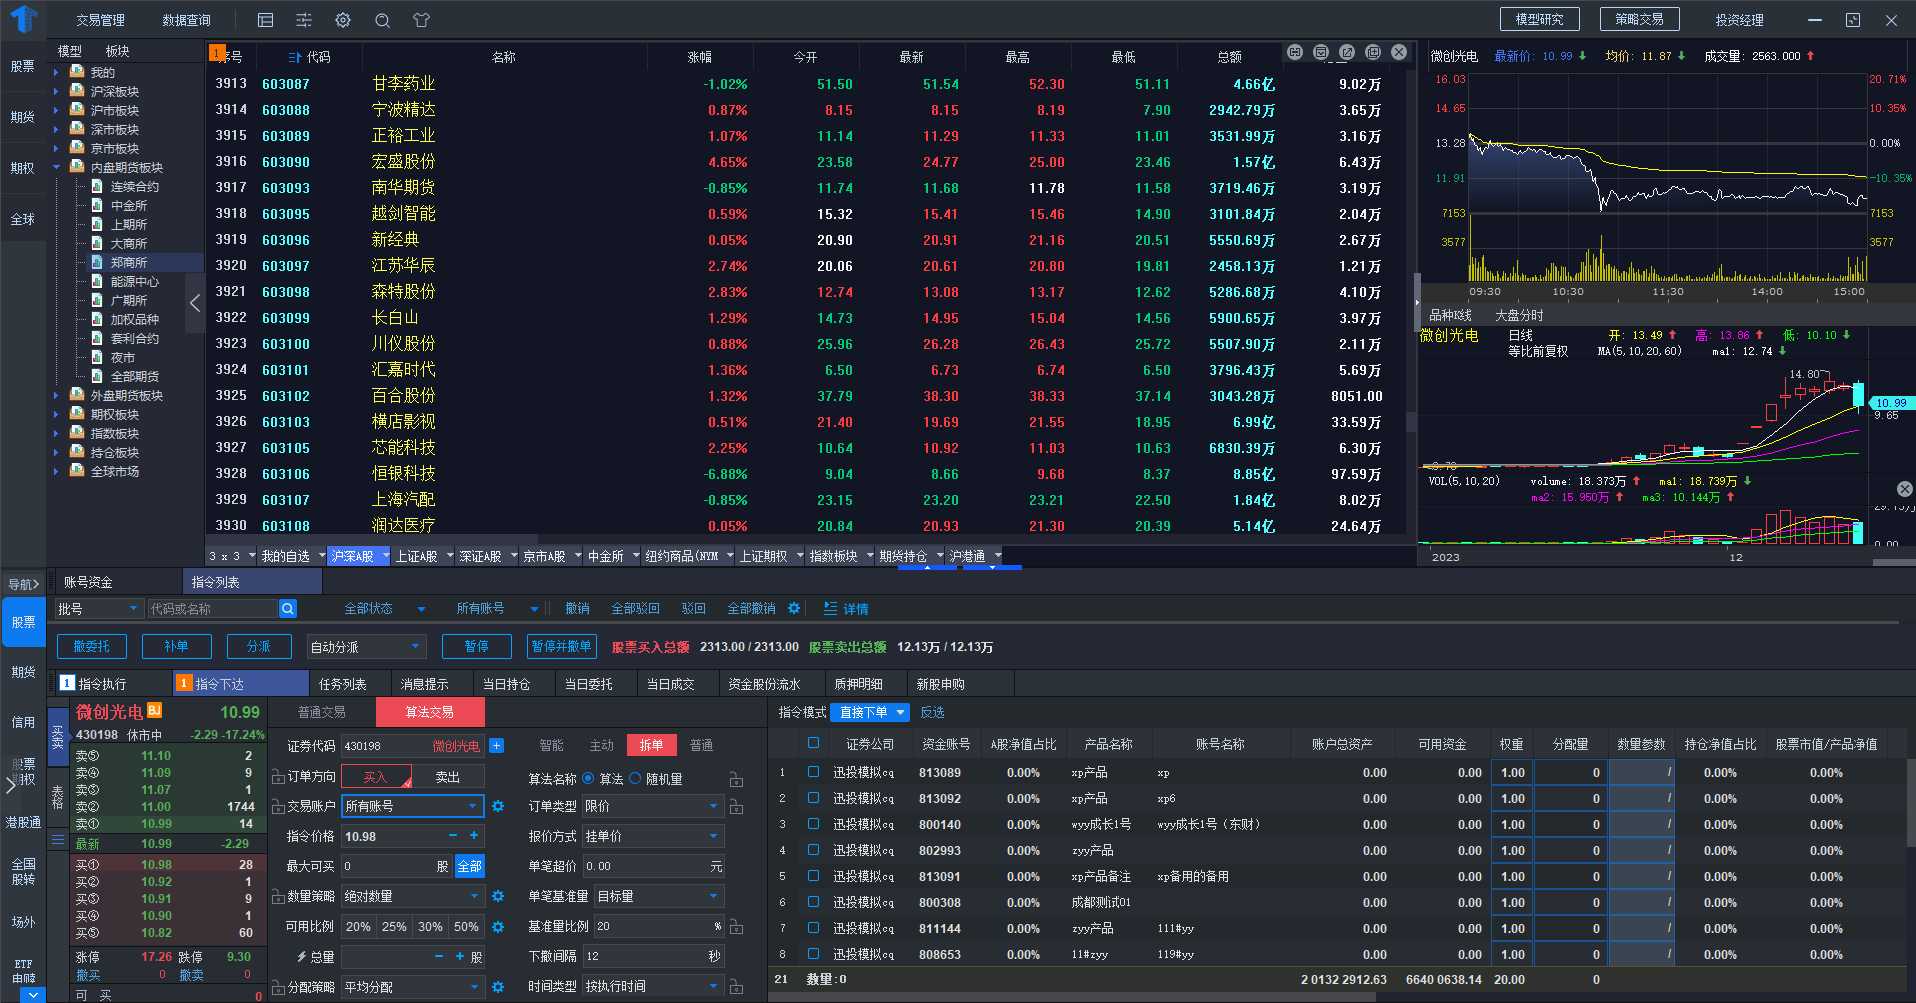
Task: Click the 卖出 order direction button
Action: pos(449,777)
